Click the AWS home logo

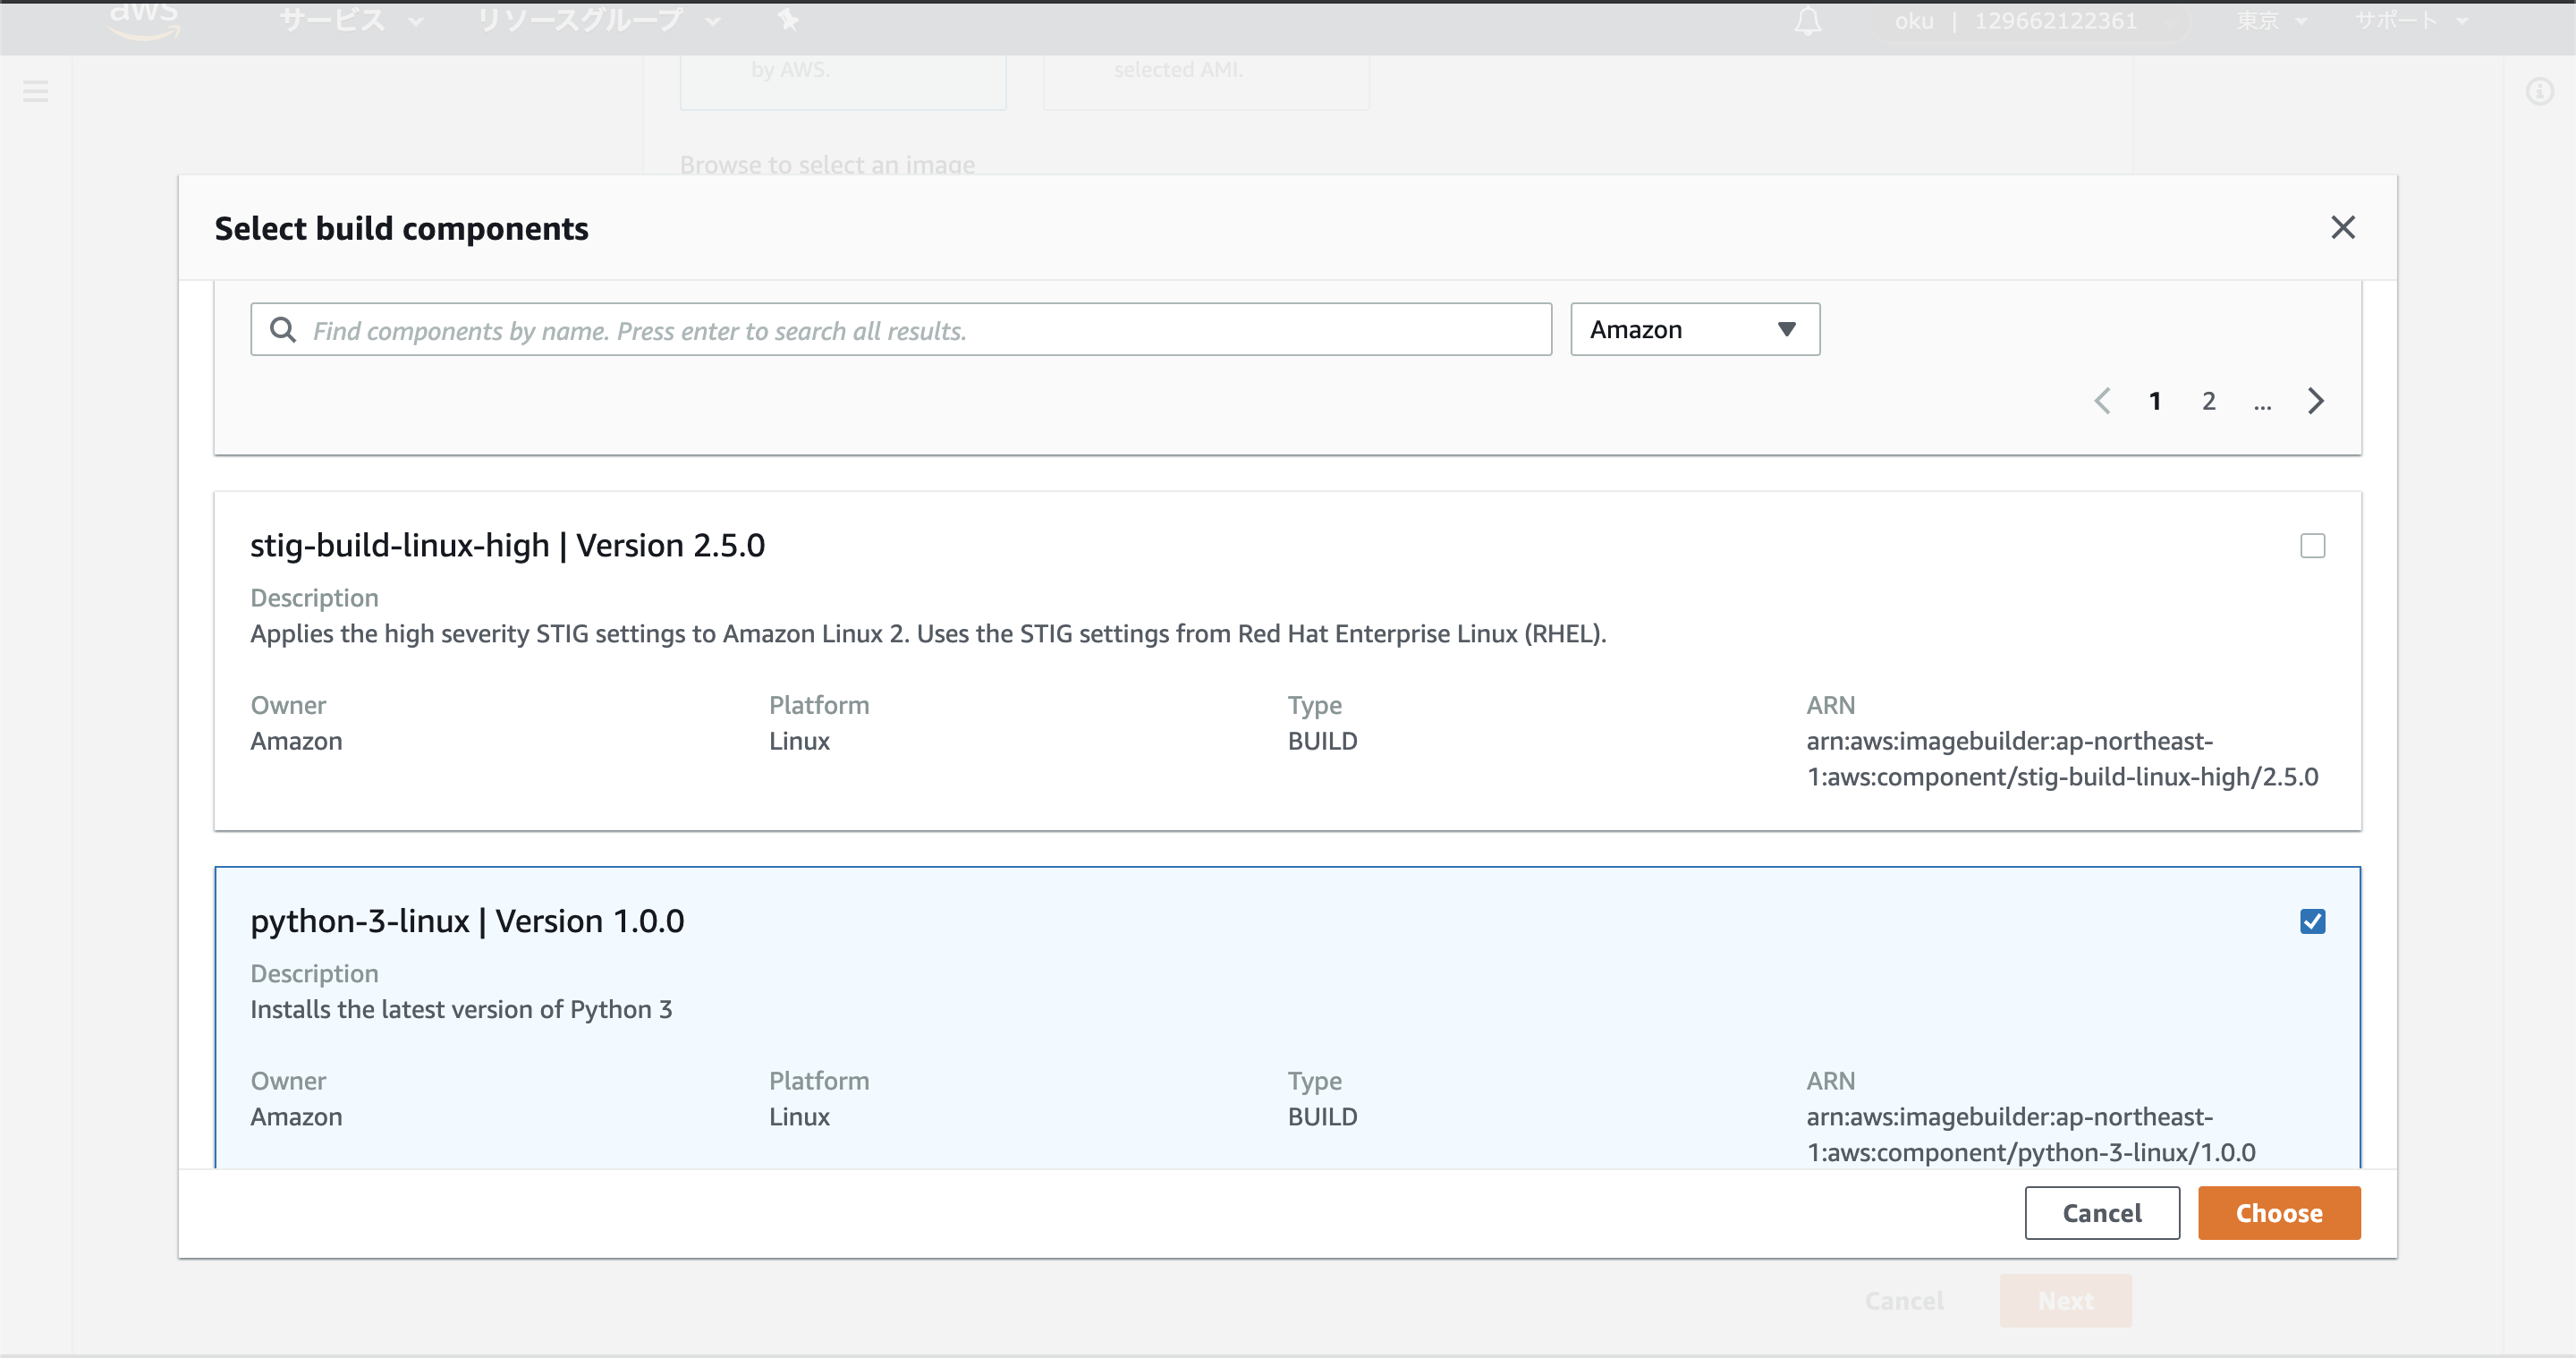[x=143, y=18]
